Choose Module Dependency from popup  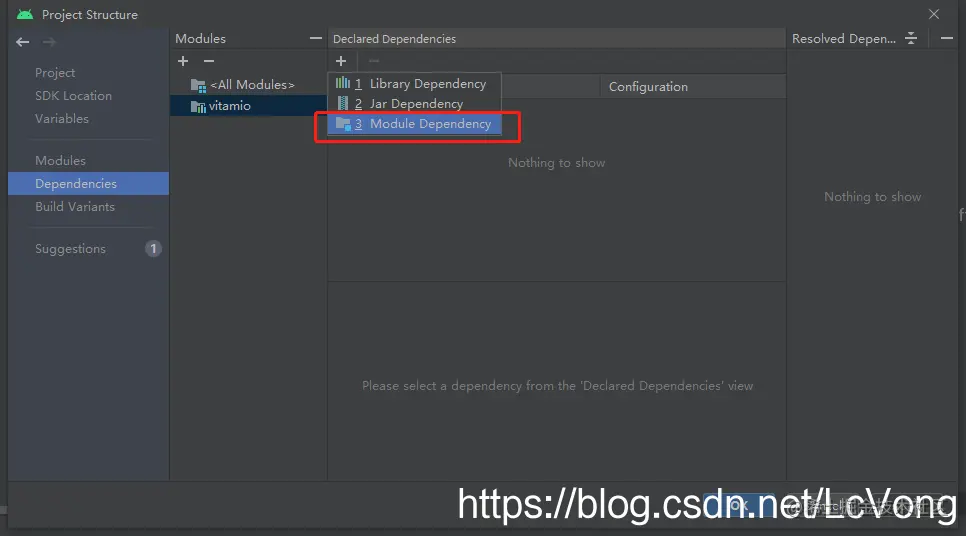click(415, 124)
